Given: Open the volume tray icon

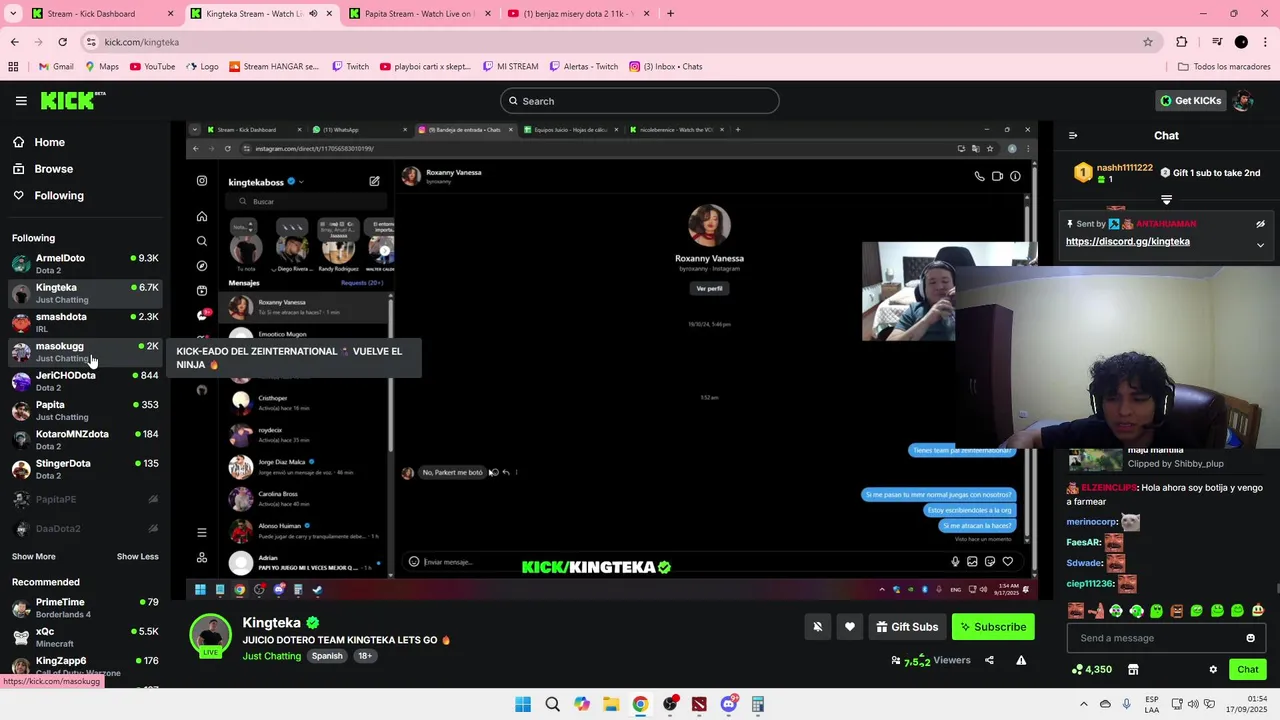Looking at the screenshot, I should point(1195,704).
